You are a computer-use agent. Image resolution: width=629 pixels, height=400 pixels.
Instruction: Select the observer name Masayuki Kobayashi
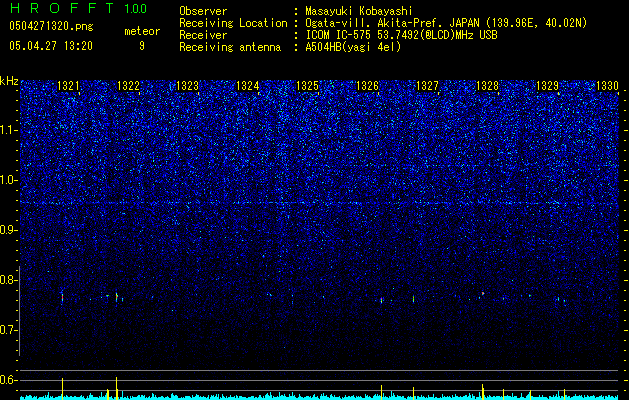tap(359, 11)
